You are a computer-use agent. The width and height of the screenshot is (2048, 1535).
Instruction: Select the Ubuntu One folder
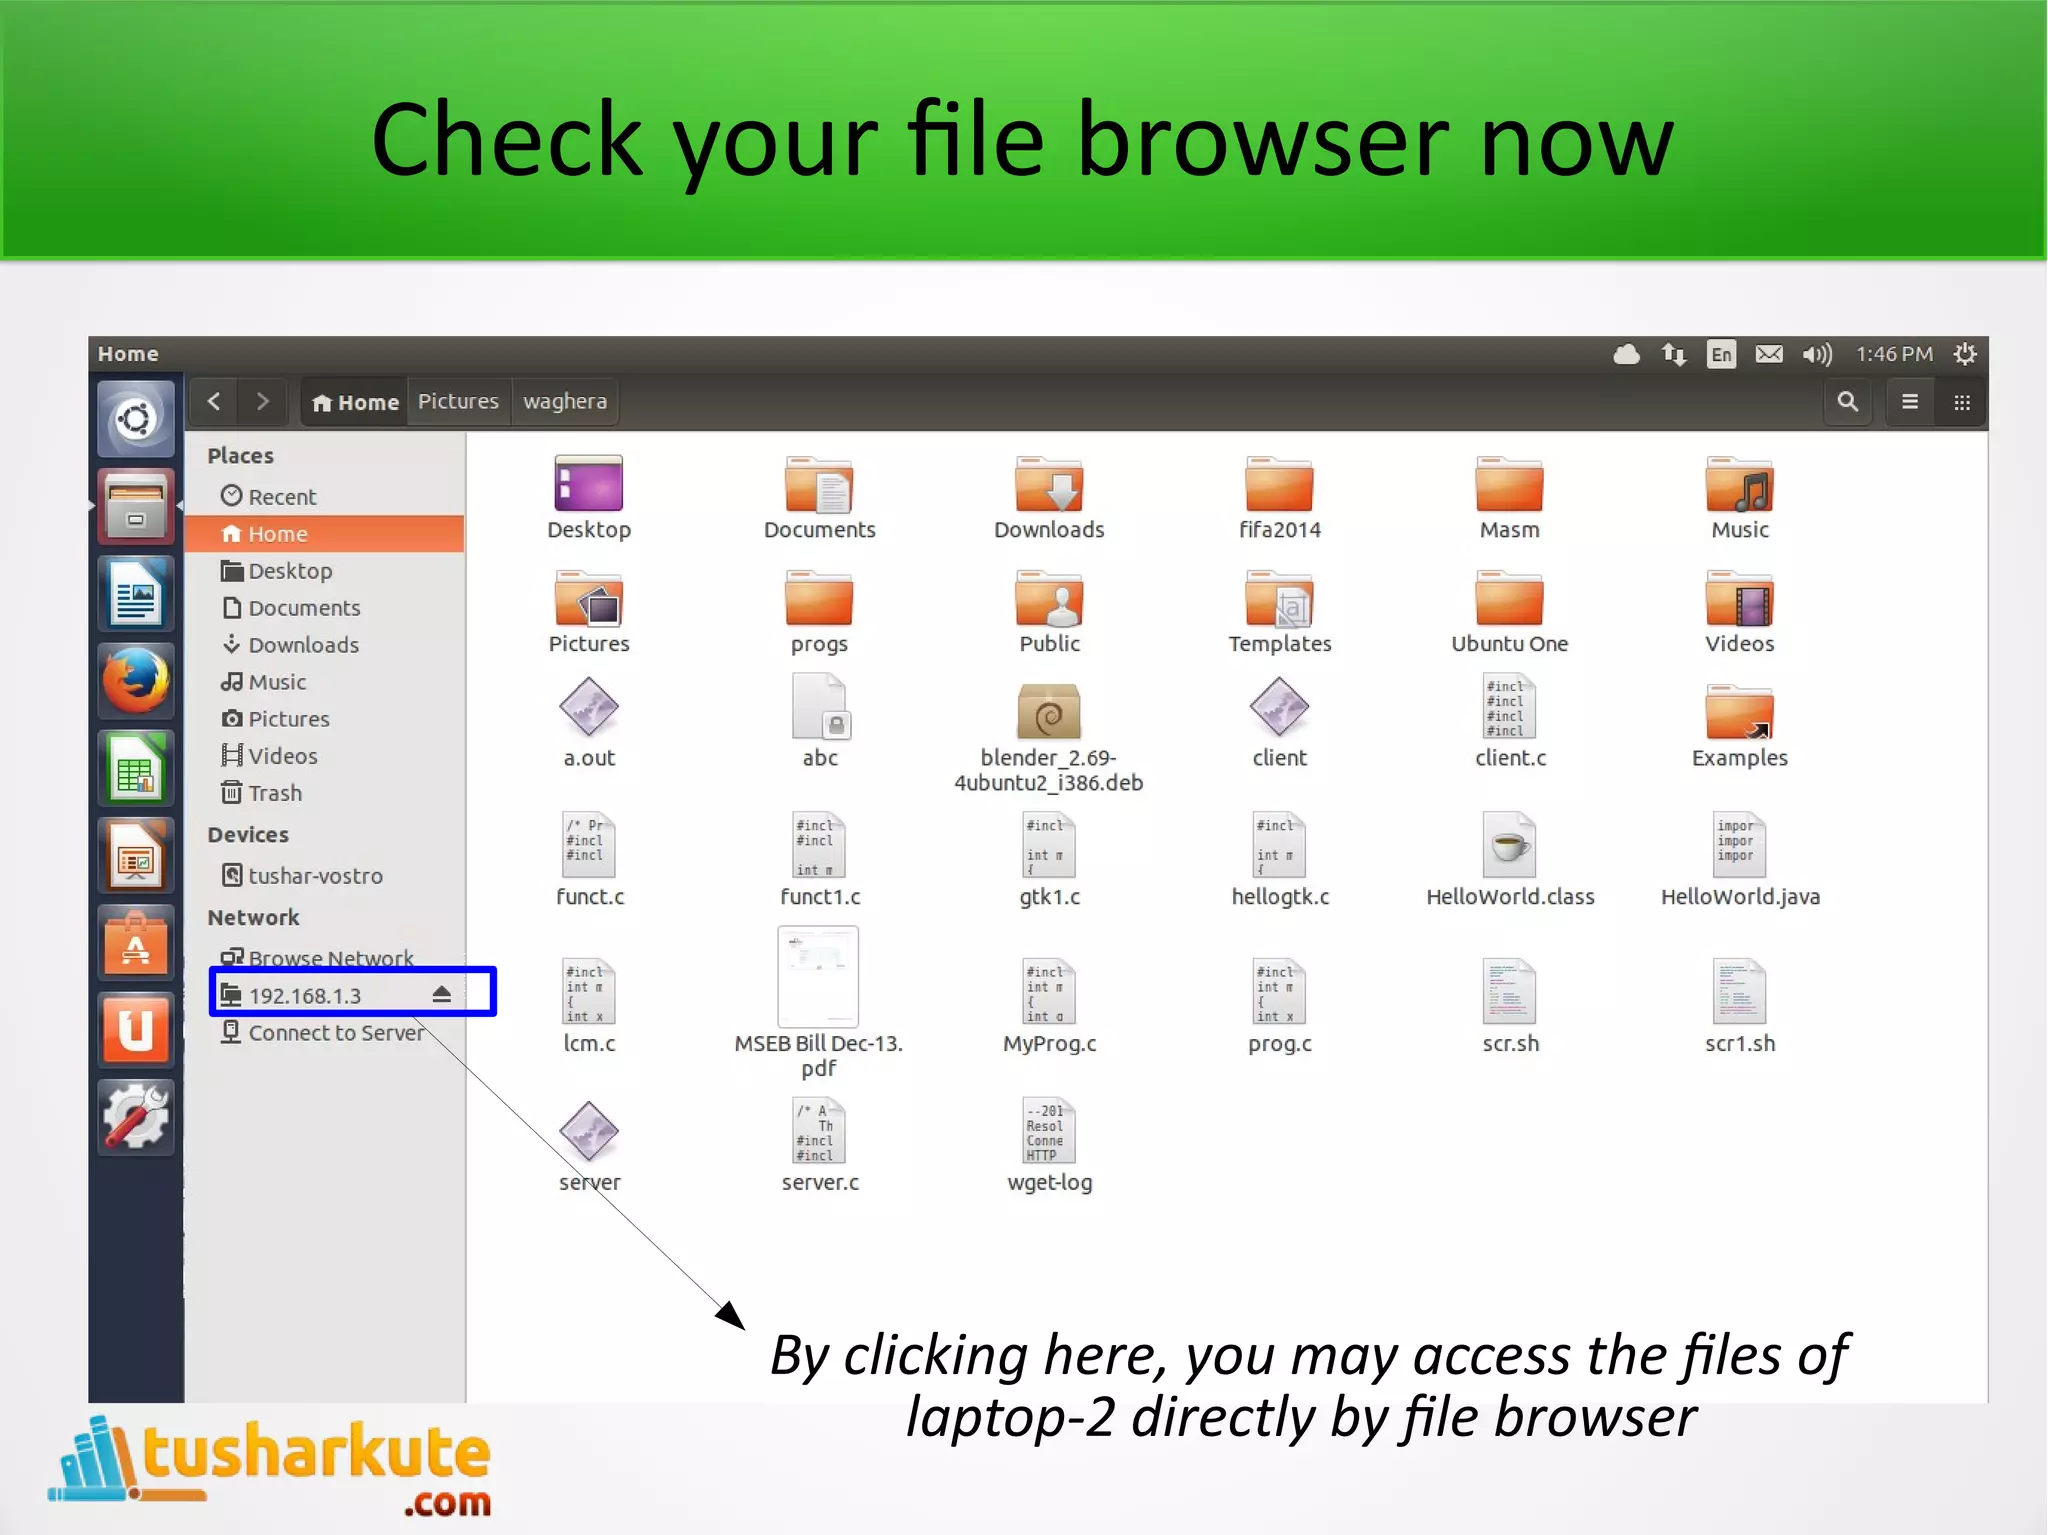coord(1509,612)
